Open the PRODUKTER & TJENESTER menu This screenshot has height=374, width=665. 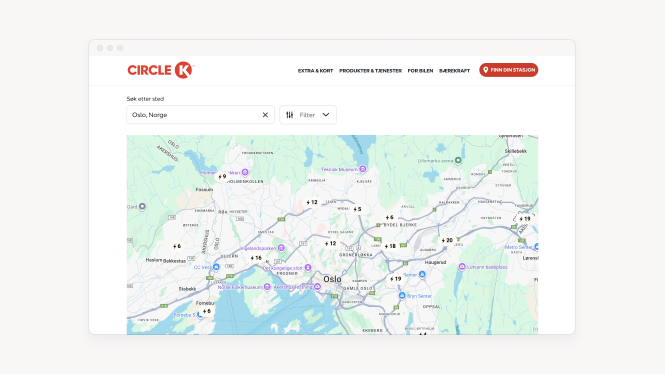[x=370, y=71]
